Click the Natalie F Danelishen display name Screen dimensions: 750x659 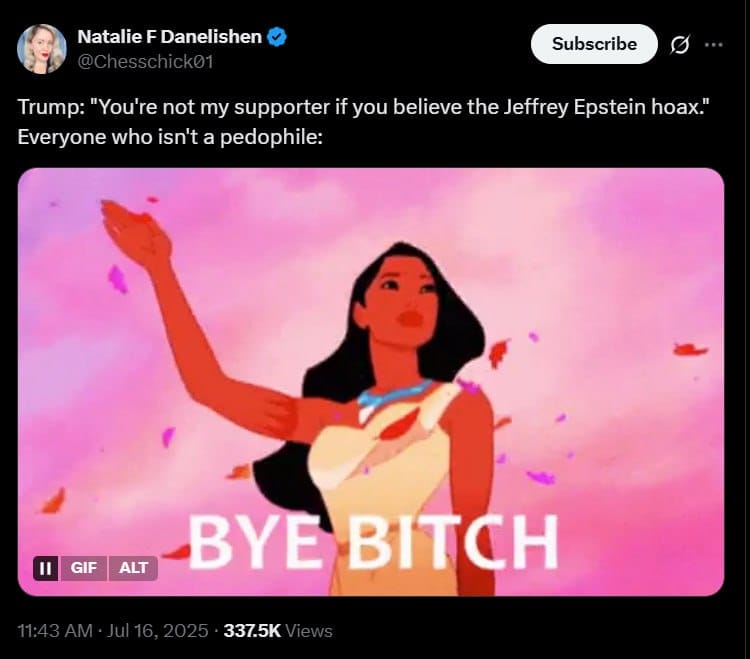169,37
